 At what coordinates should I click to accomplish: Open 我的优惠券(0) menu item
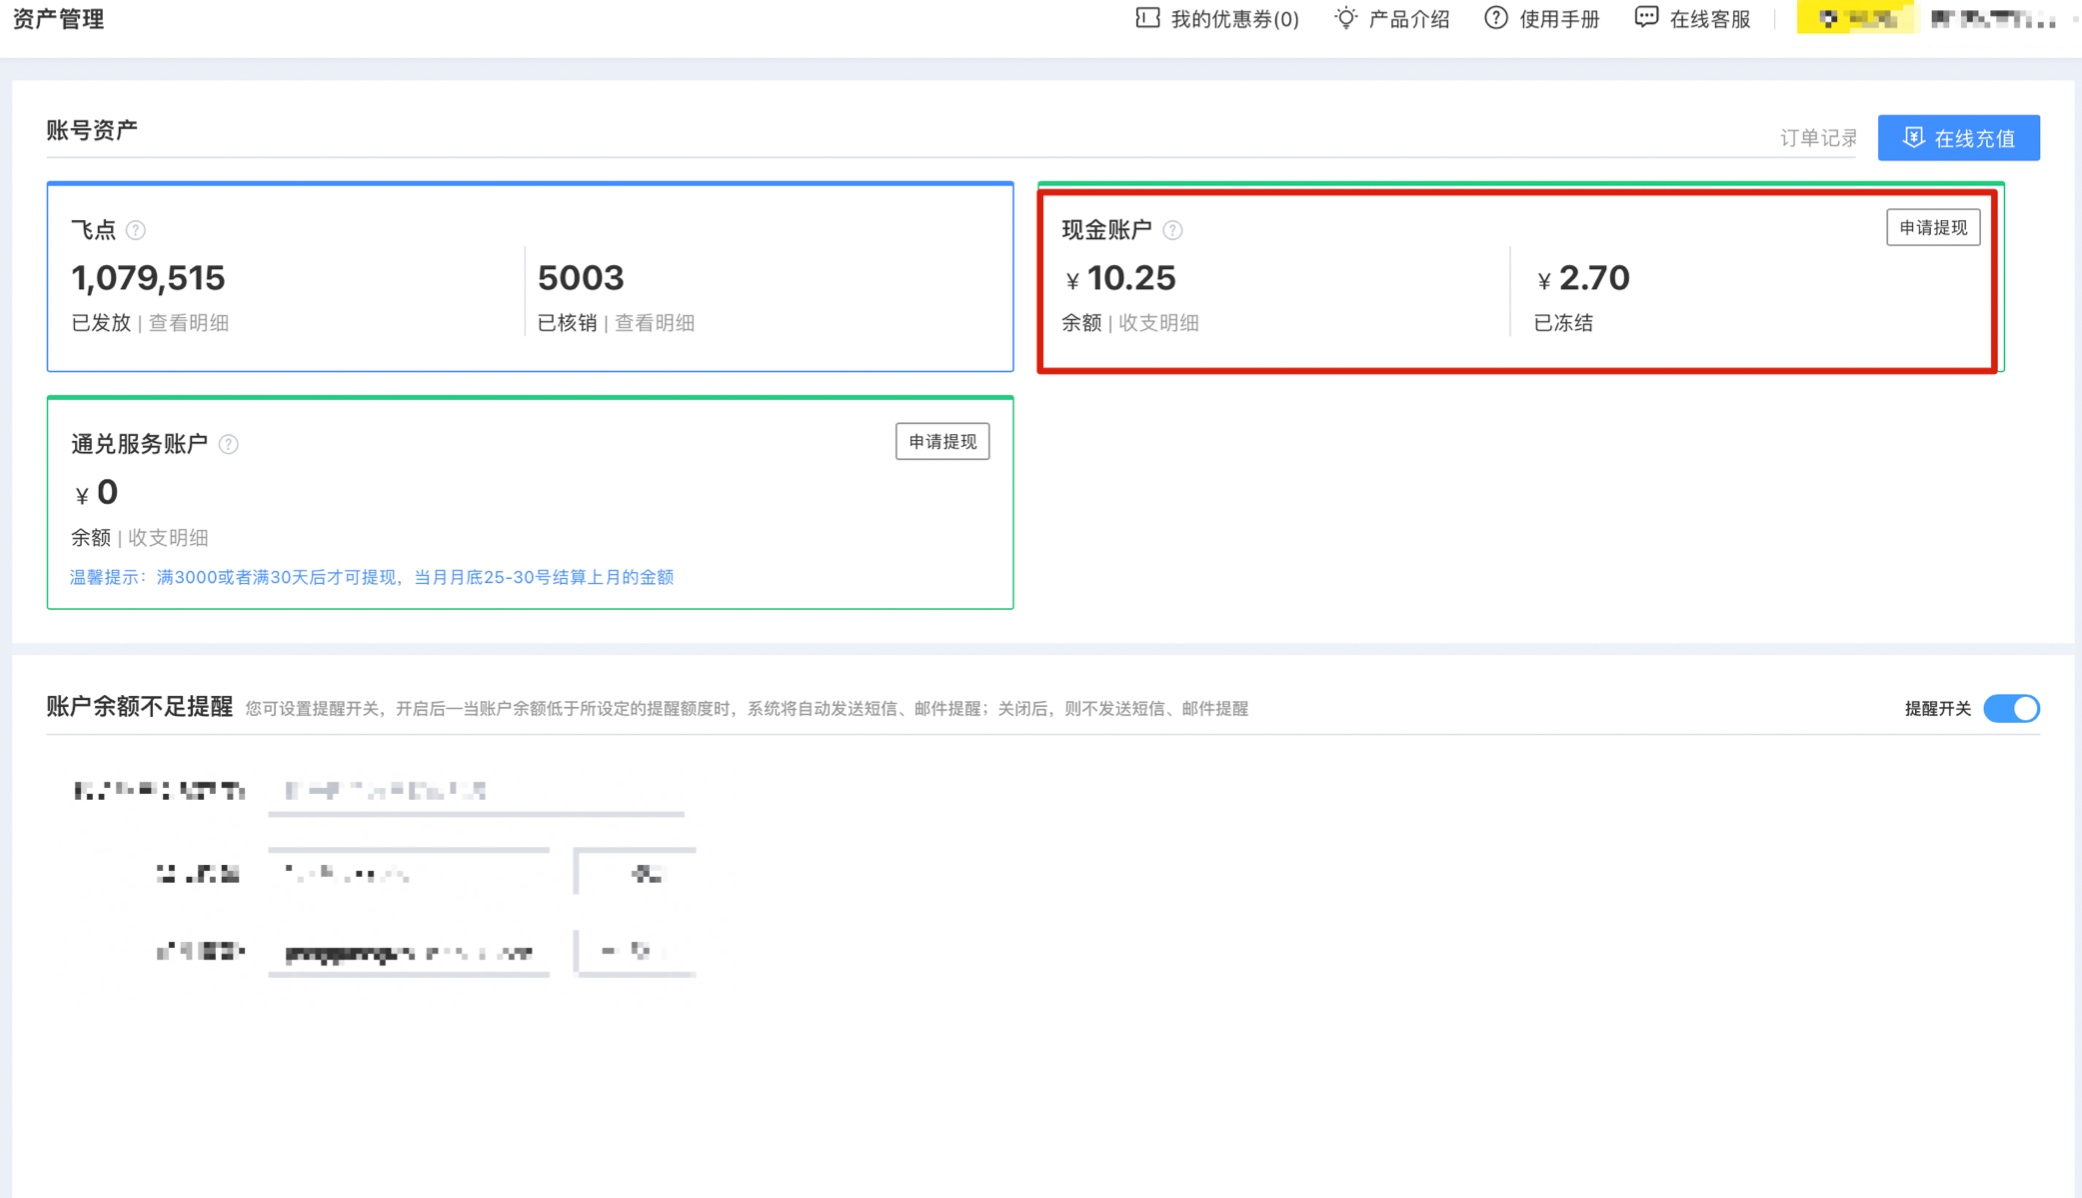pos(1234,19)
